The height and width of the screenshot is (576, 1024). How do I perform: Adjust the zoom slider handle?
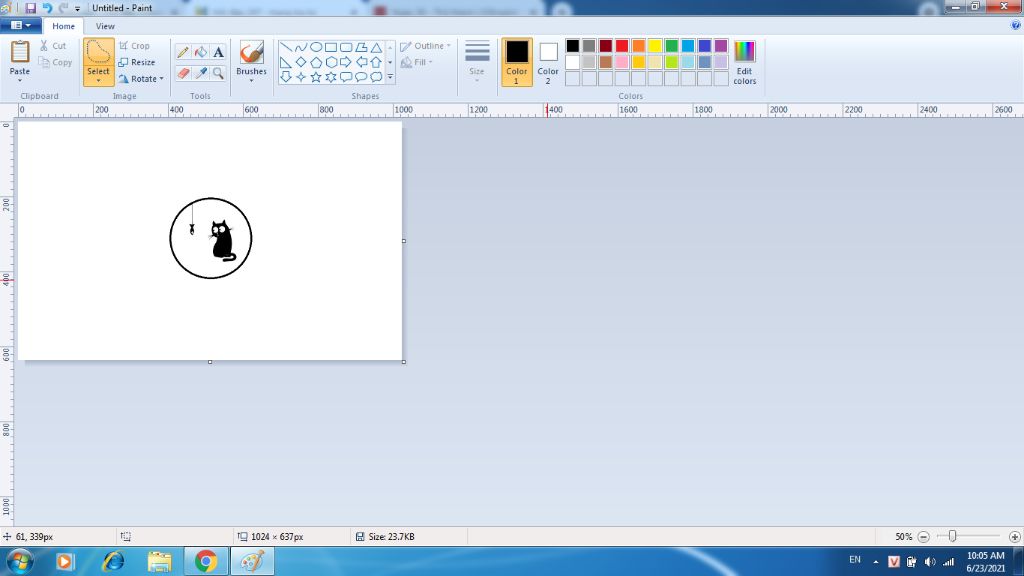click(x=952, y=536)
